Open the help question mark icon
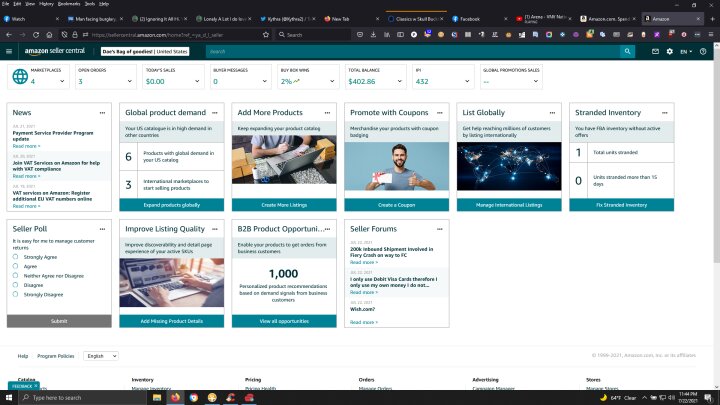The image size is (720, 405). pos(703,51)
